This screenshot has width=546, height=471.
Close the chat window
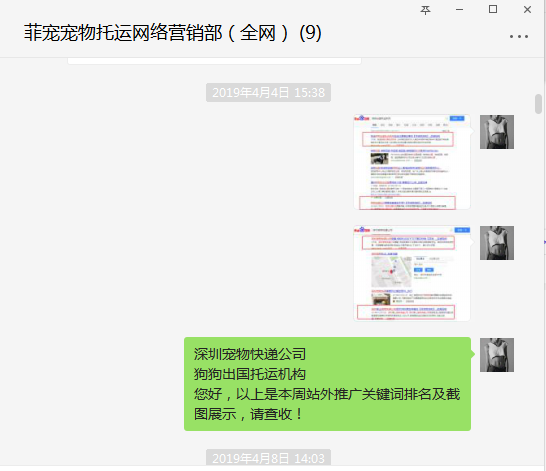click(x=527, y=10)
